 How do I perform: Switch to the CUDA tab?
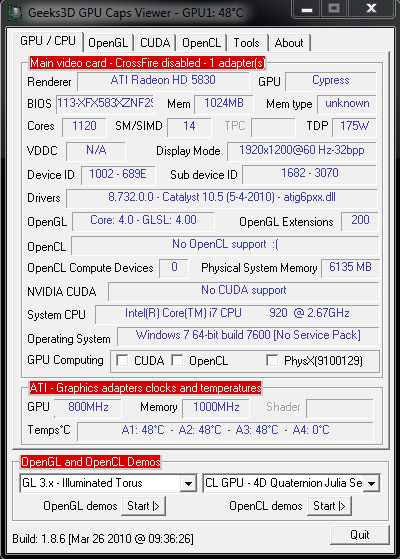(x=155, y=43)
